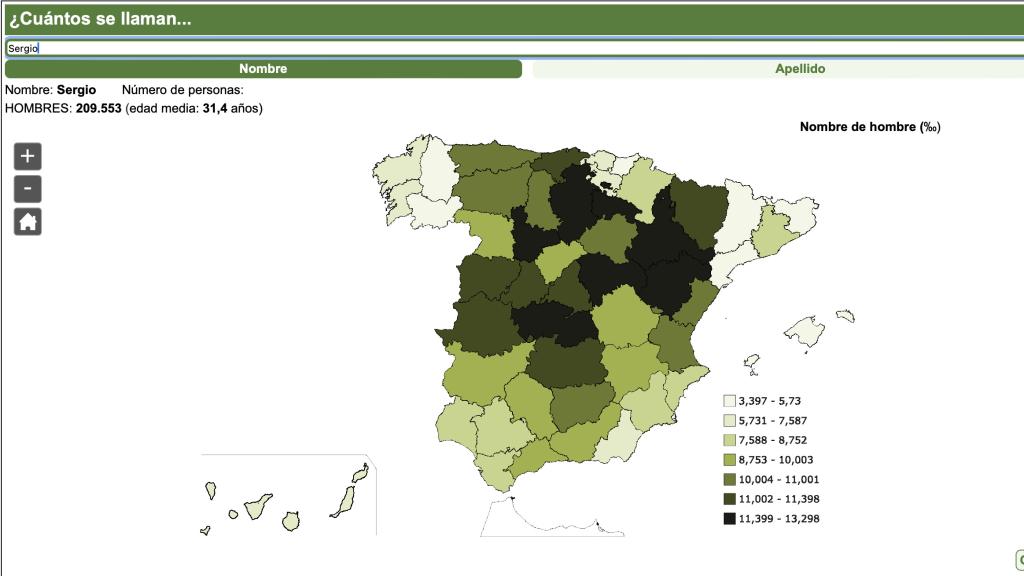Select Gran Canaria island in the inset
Screen dimensions: 1024x576
coord(291,521)
